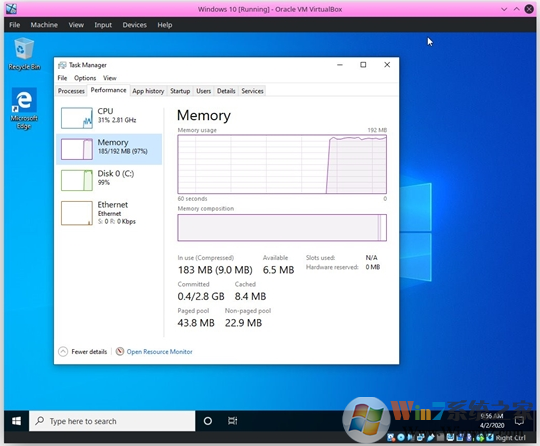This screenshot has width=540, height=446.
Task: Open the Task Manager Options menu
Action: point(85,78)
